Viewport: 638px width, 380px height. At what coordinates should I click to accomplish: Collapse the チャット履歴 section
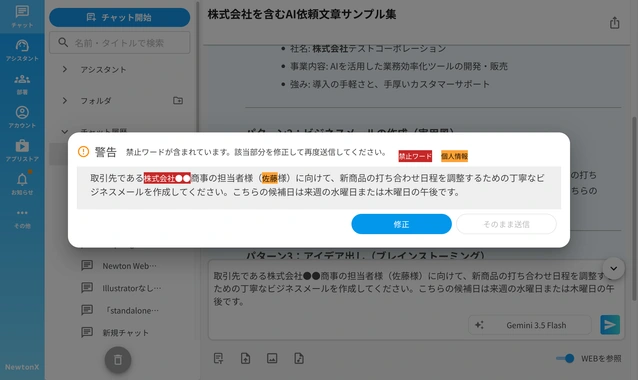pos(65,131)
